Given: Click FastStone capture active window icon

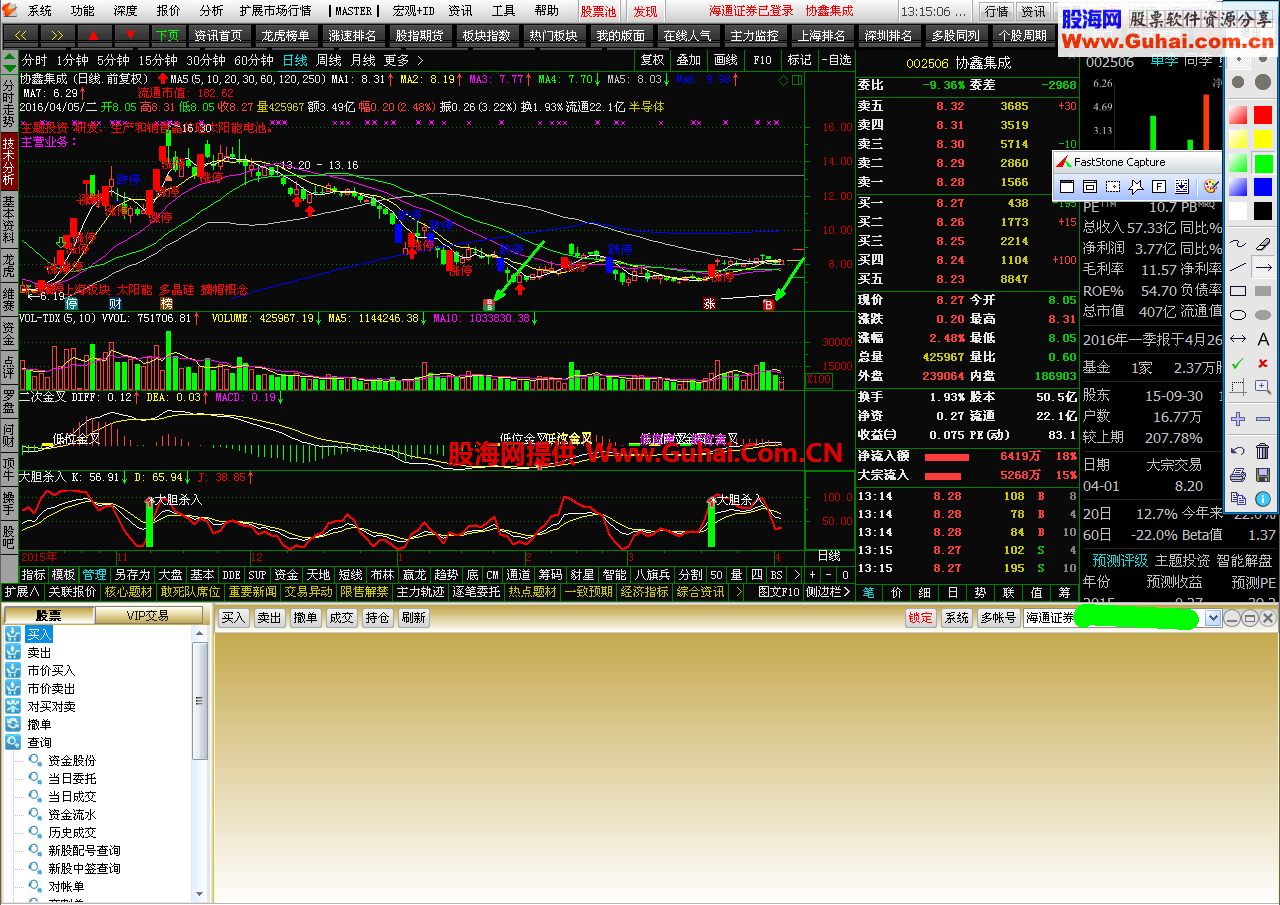Looking at the screenshot, I should (1067, 186).
